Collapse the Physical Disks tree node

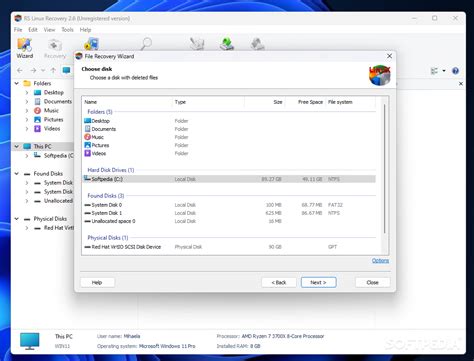click(x=17, y=219)
